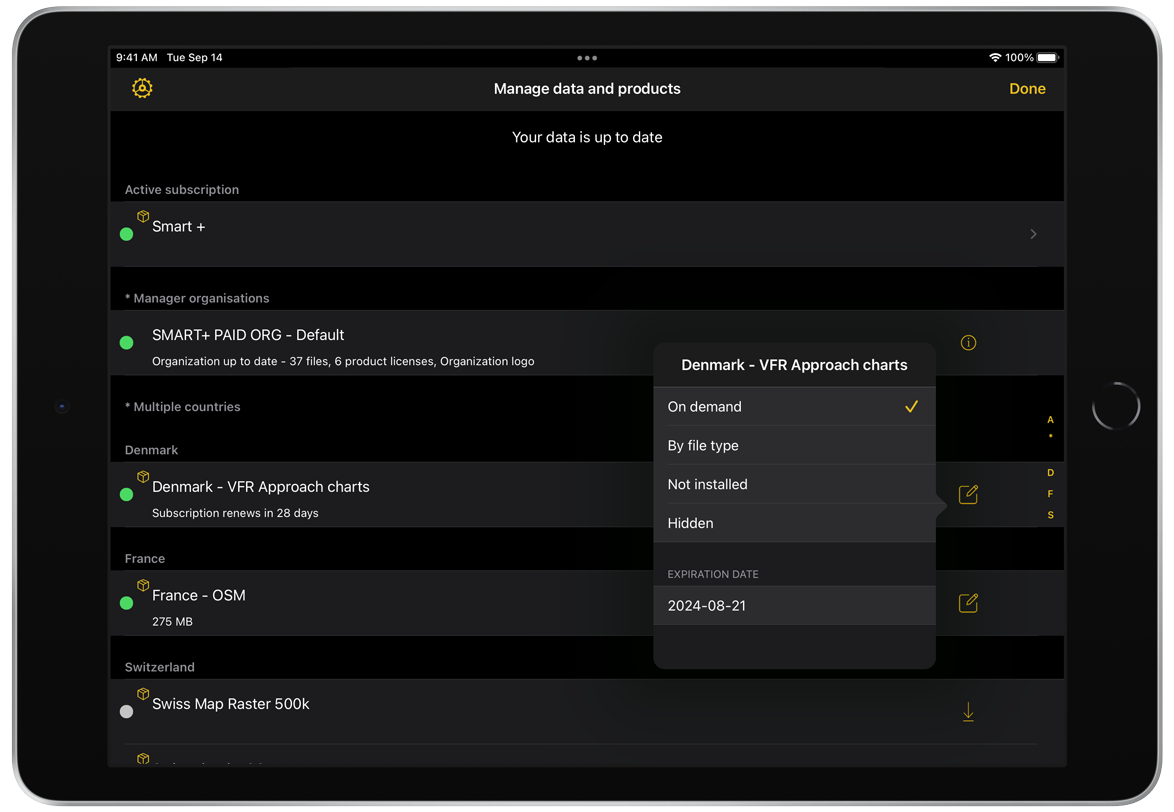Tap the battery status icon

point(1048,58)
